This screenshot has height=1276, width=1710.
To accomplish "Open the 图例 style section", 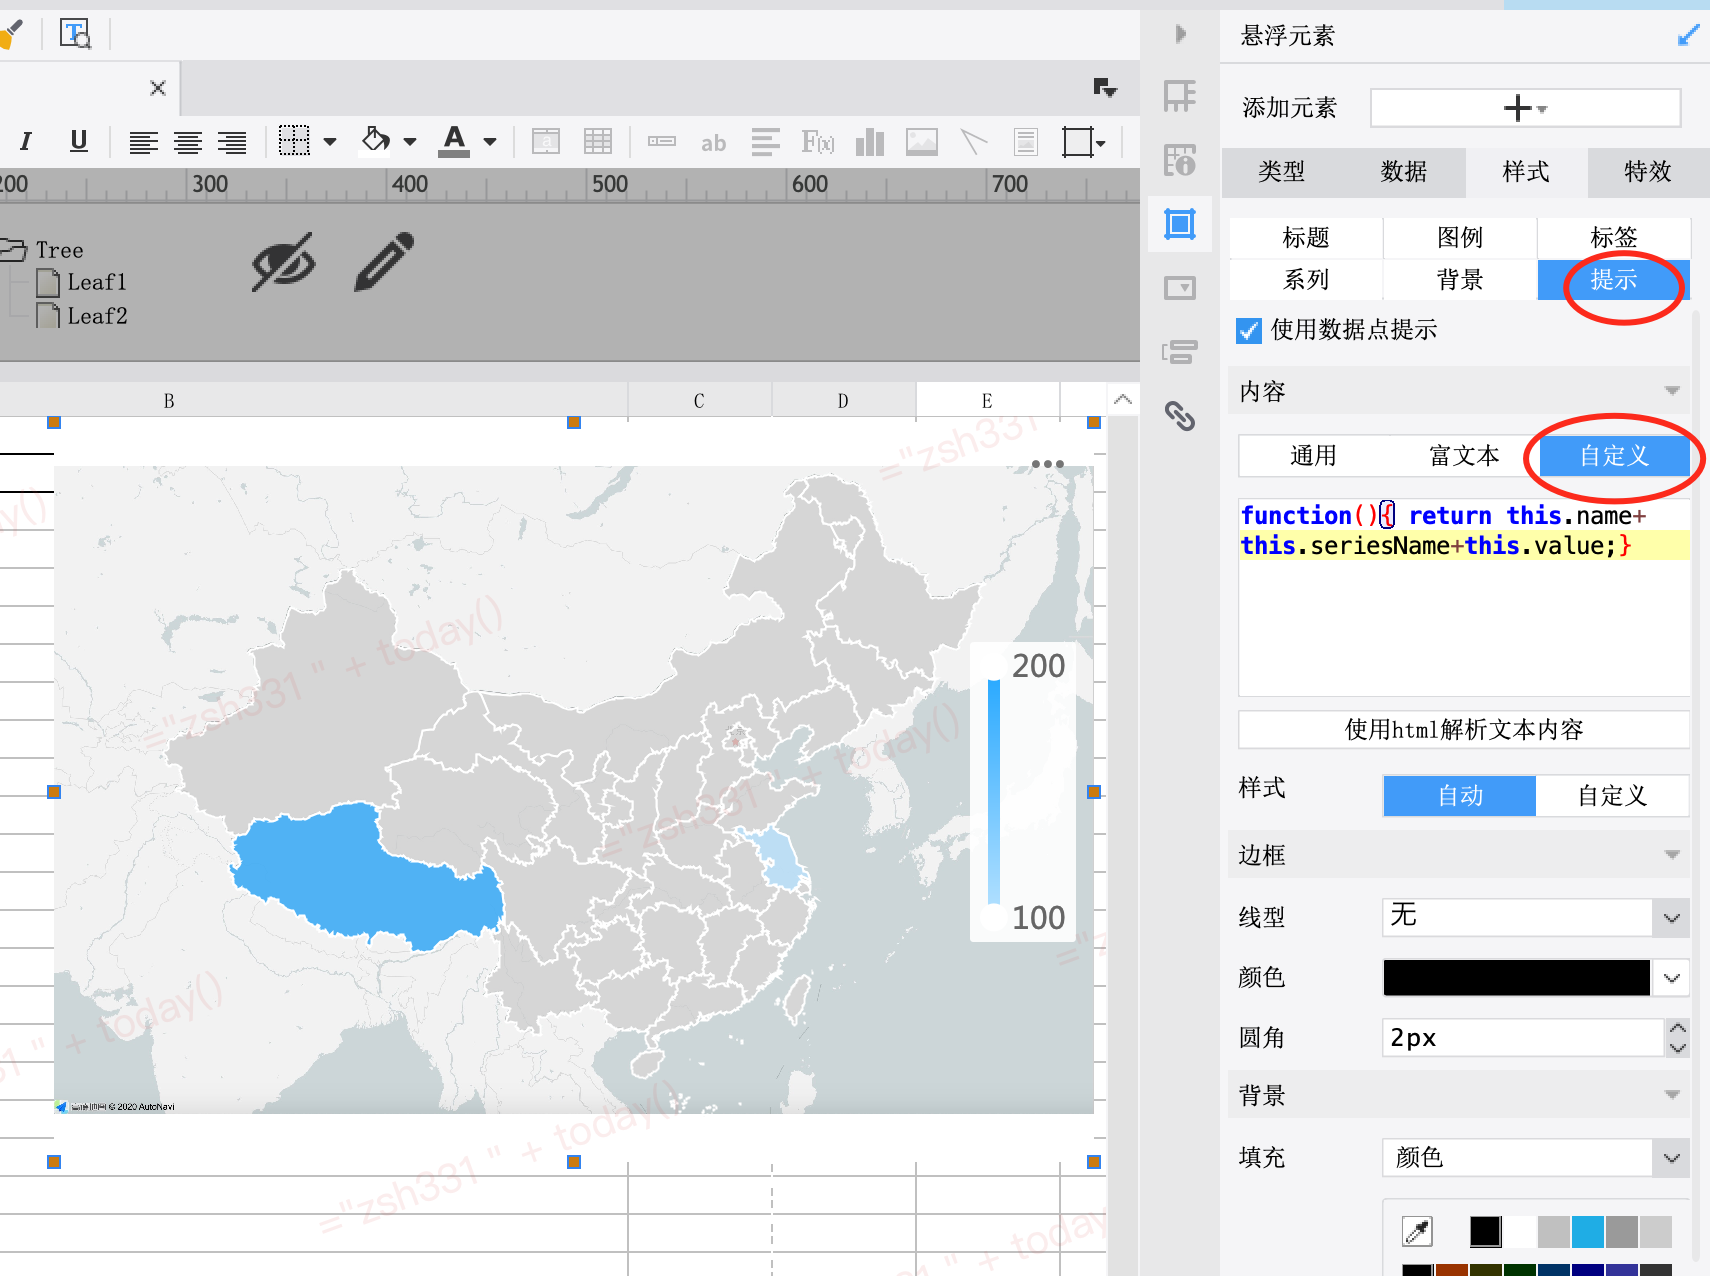I will point(1460,238).
